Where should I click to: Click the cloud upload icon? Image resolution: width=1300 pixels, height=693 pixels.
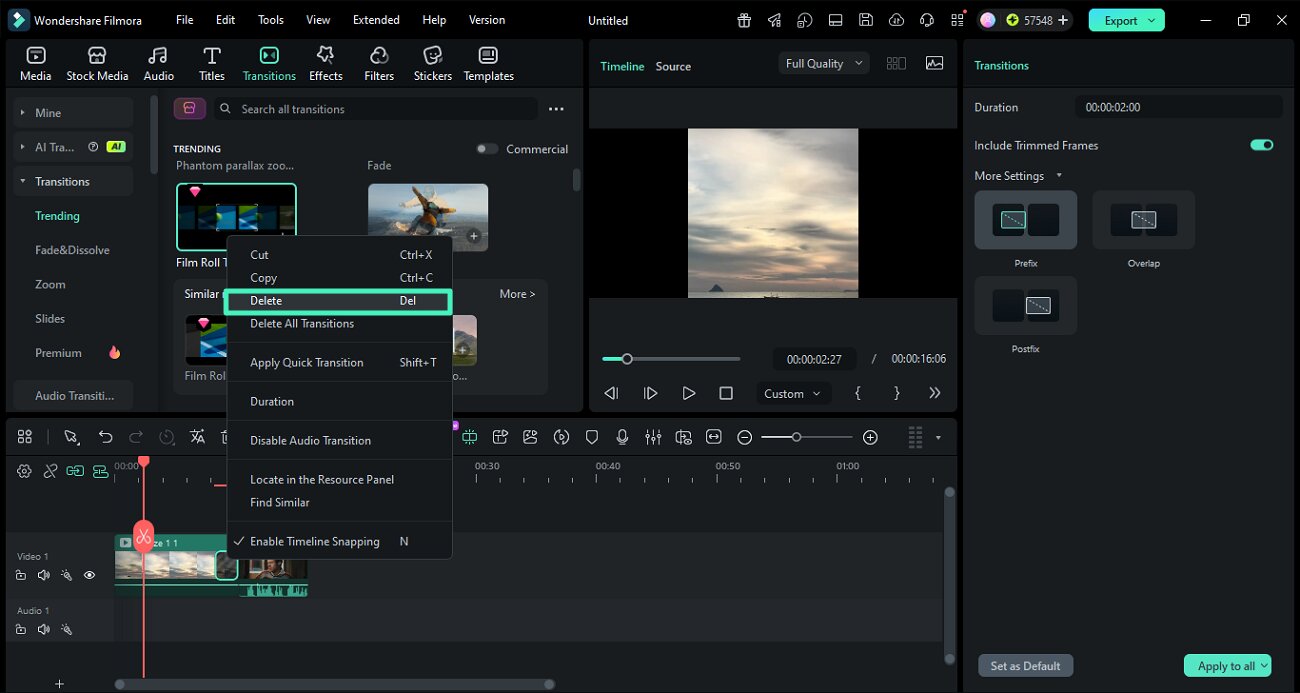point(896,20)
